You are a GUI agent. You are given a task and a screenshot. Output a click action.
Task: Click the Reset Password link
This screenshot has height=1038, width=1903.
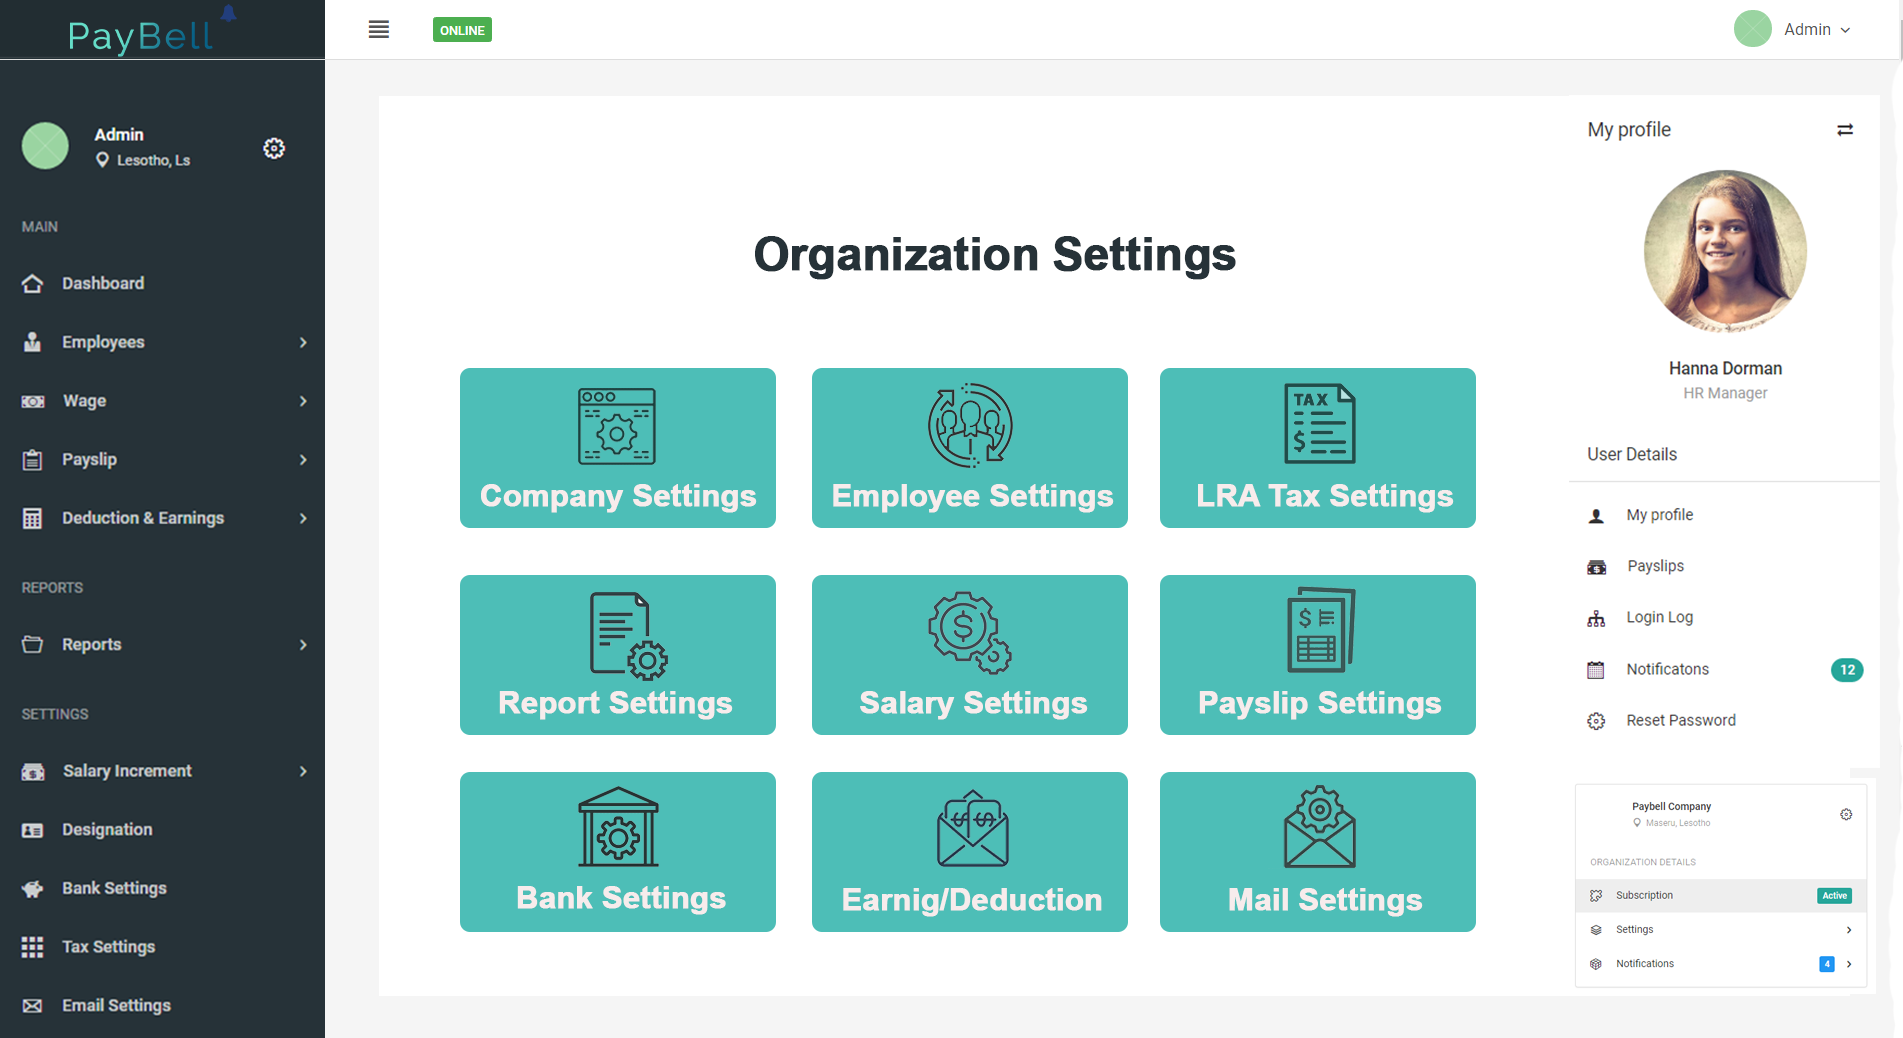pos(1680,720)
